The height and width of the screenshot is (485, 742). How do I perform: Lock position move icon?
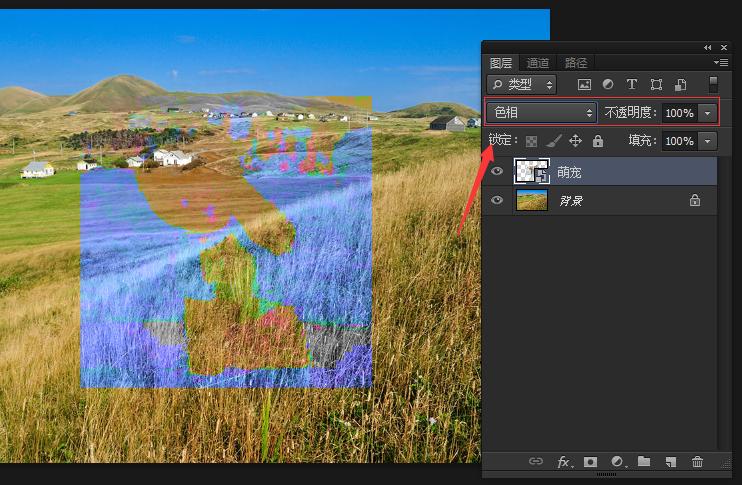click(x=575, y=141)
